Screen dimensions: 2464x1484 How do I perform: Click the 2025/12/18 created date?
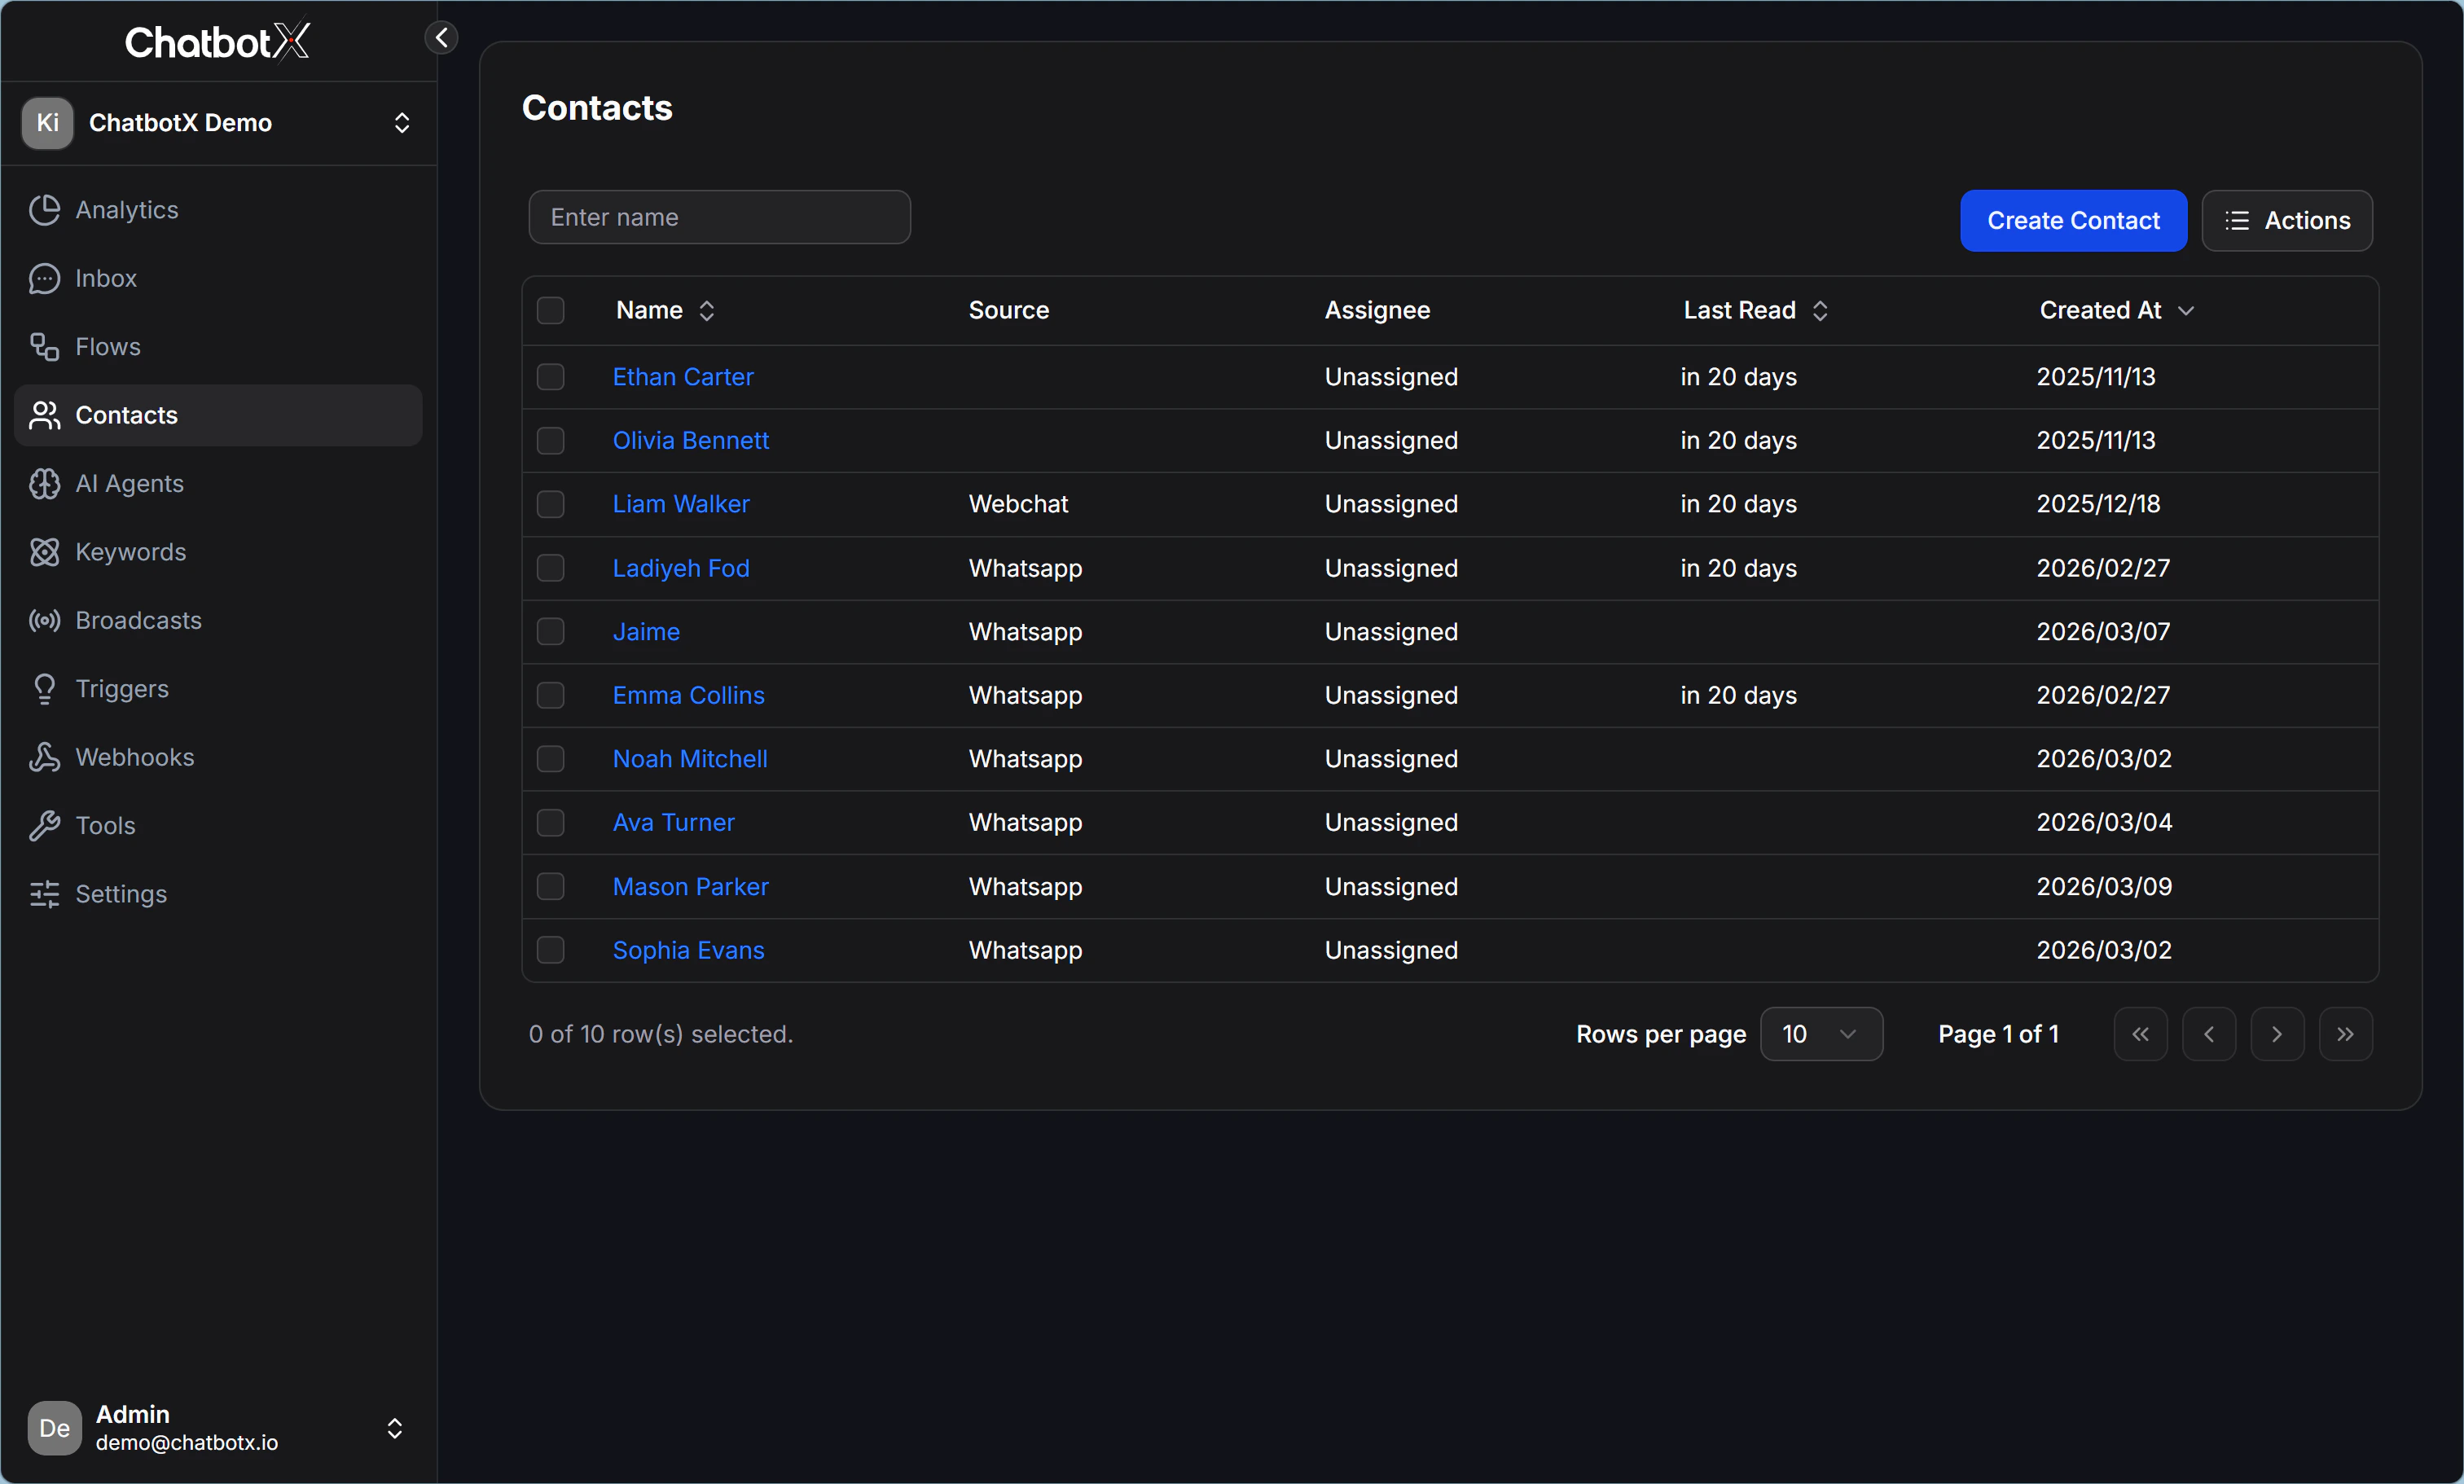click(2098, 504)
